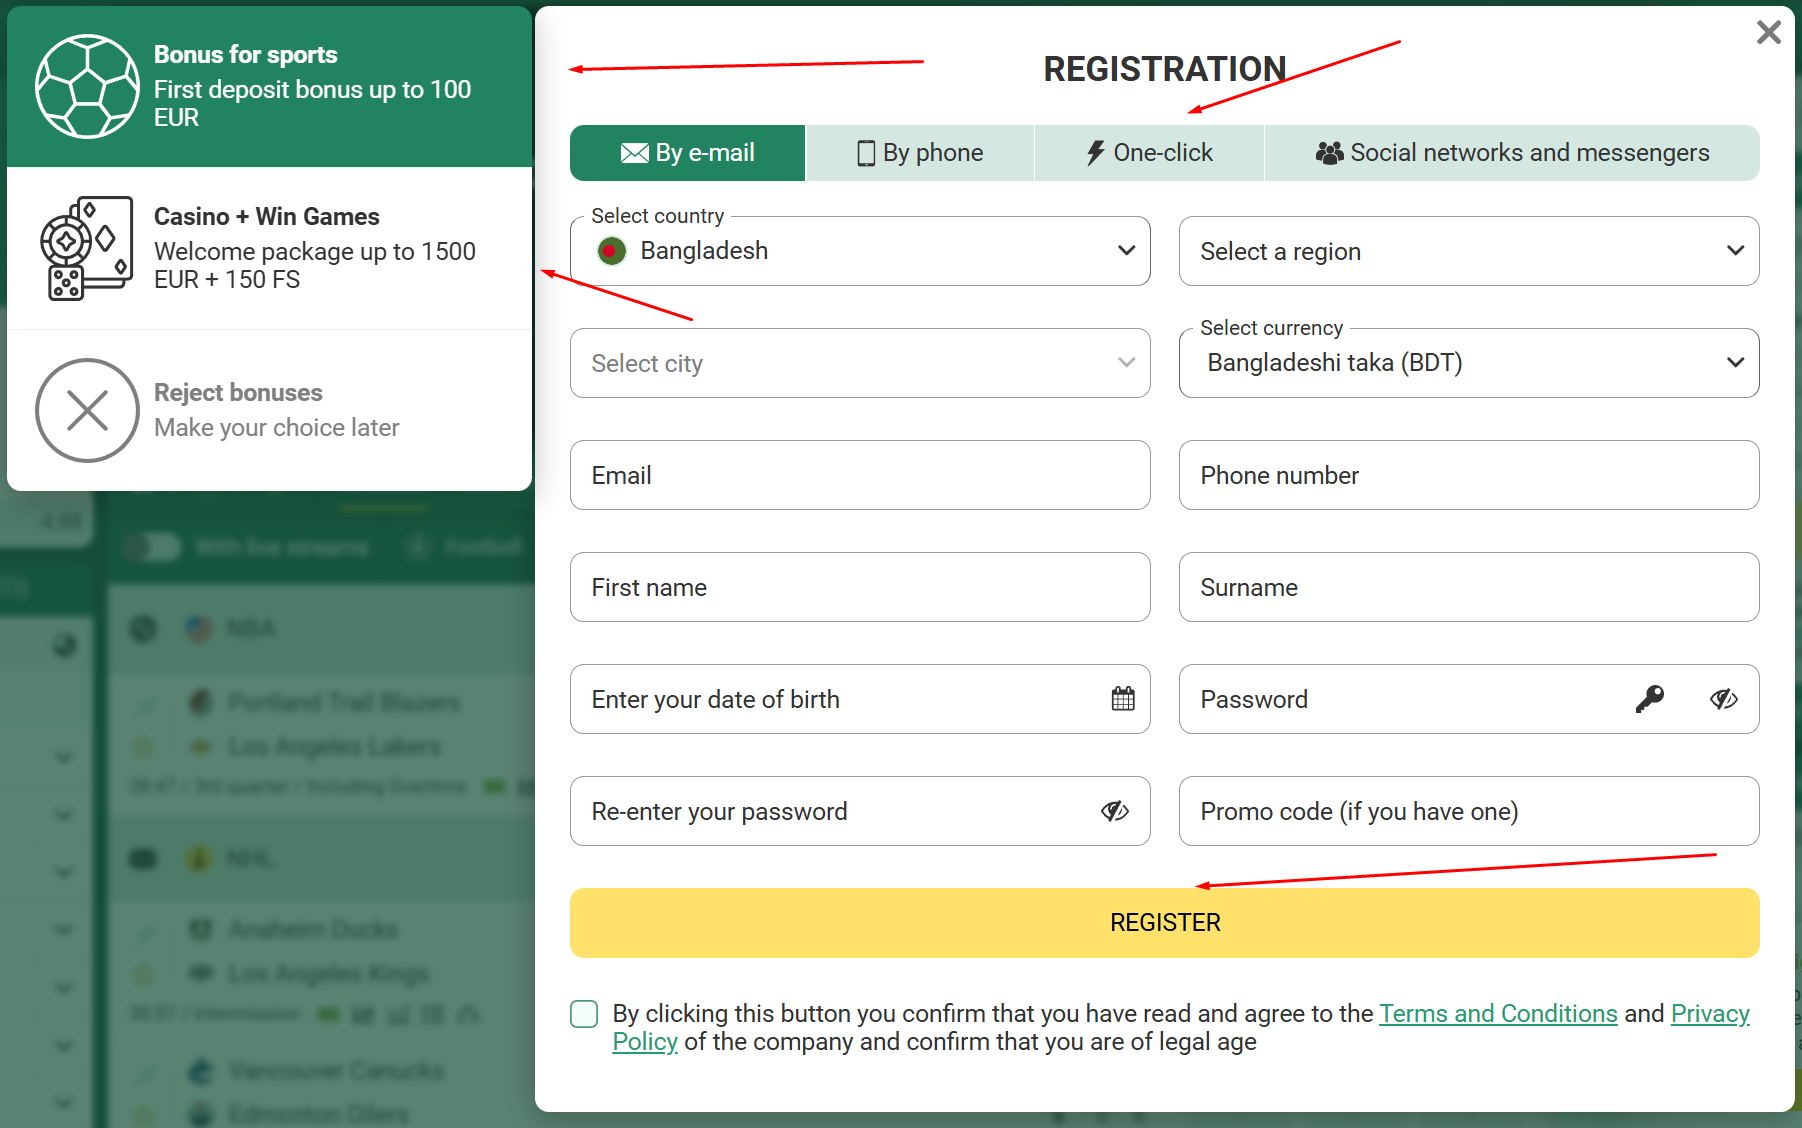The width and height of the screenshot is (1802, 1128).
Task: Click the casino cards and chip icon
Action: 86,248
